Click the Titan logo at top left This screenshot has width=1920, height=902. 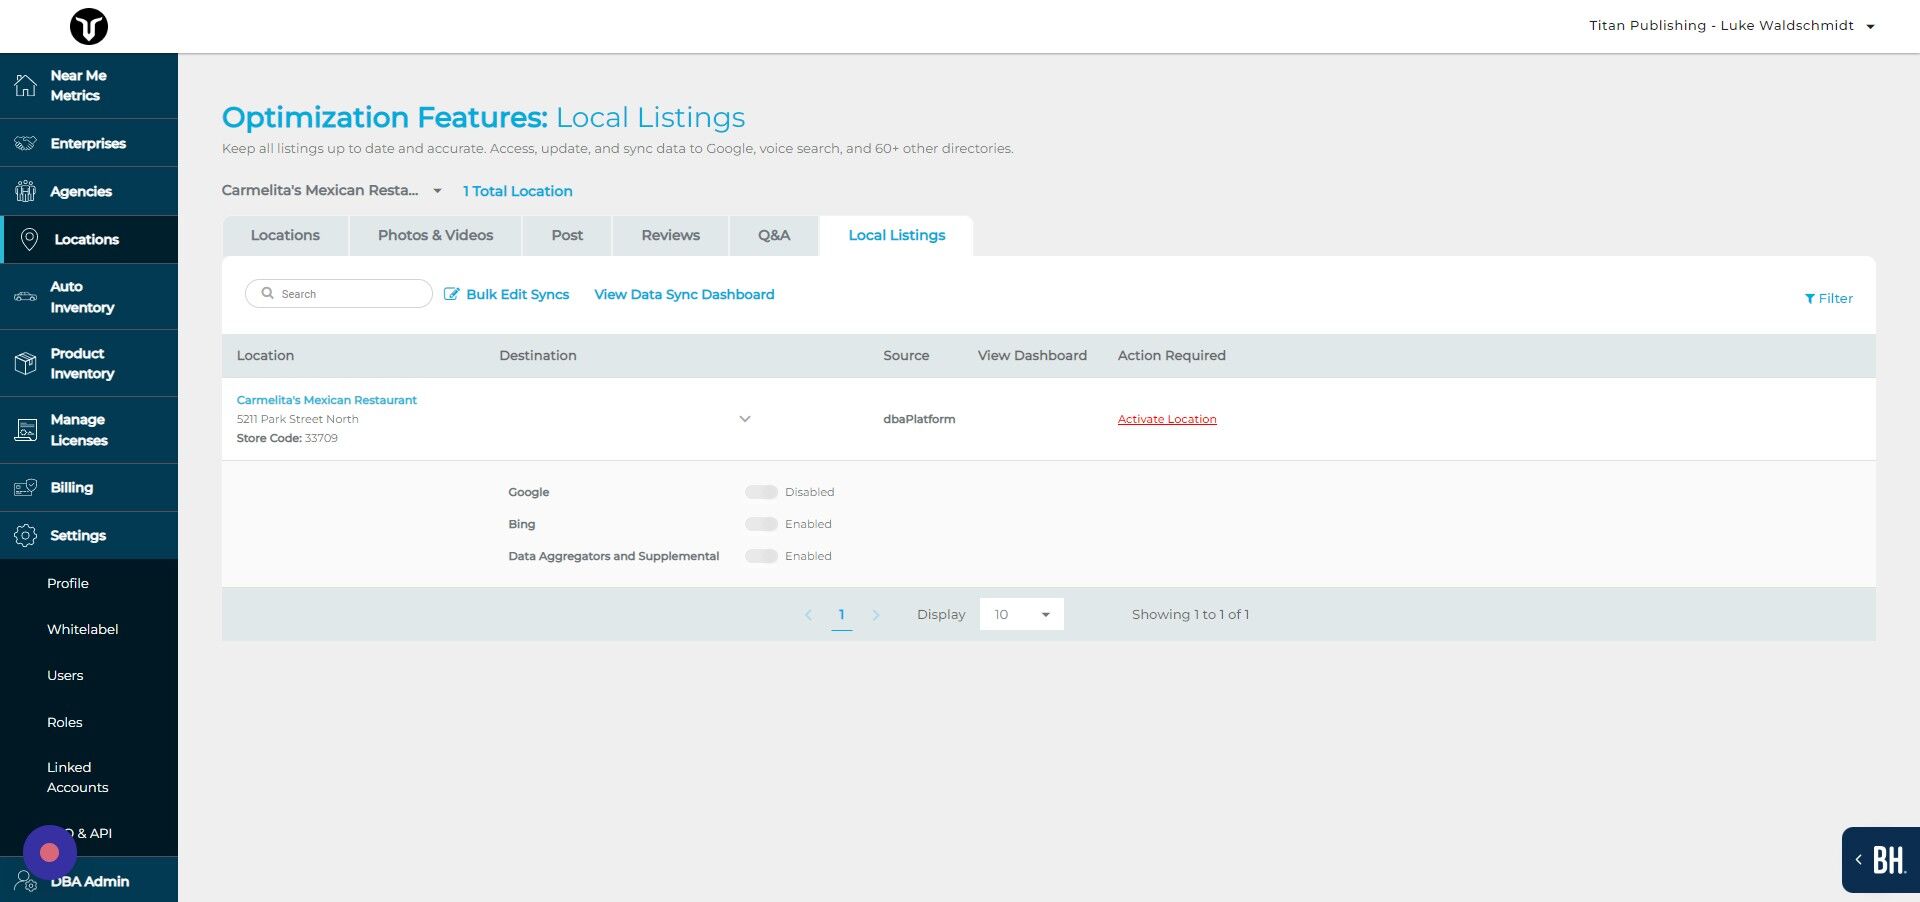[x=89, y=26]
